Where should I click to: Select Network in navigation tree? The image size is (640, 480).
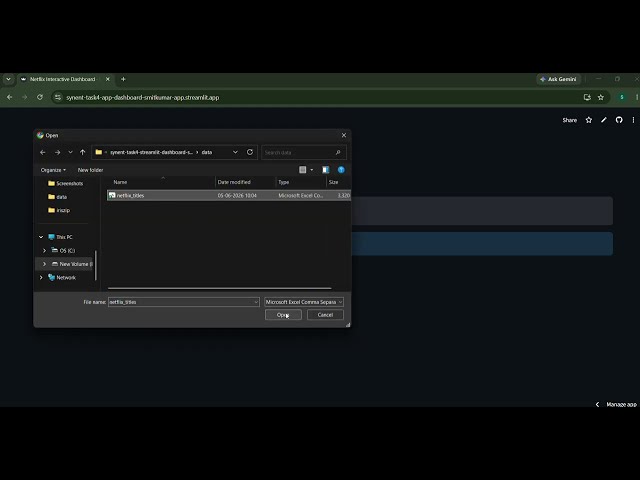tap(62, 278)
